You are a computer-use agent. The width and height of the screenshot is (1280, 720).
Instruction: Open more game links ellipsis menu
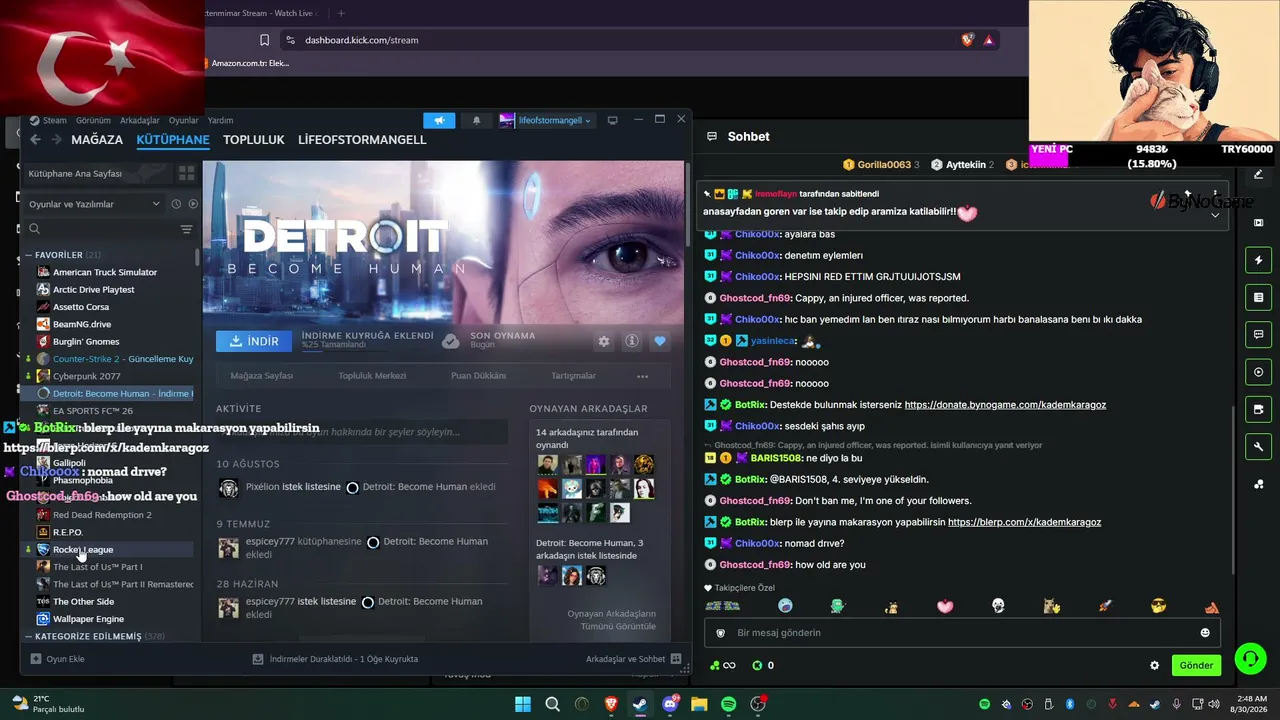(642, 376)
